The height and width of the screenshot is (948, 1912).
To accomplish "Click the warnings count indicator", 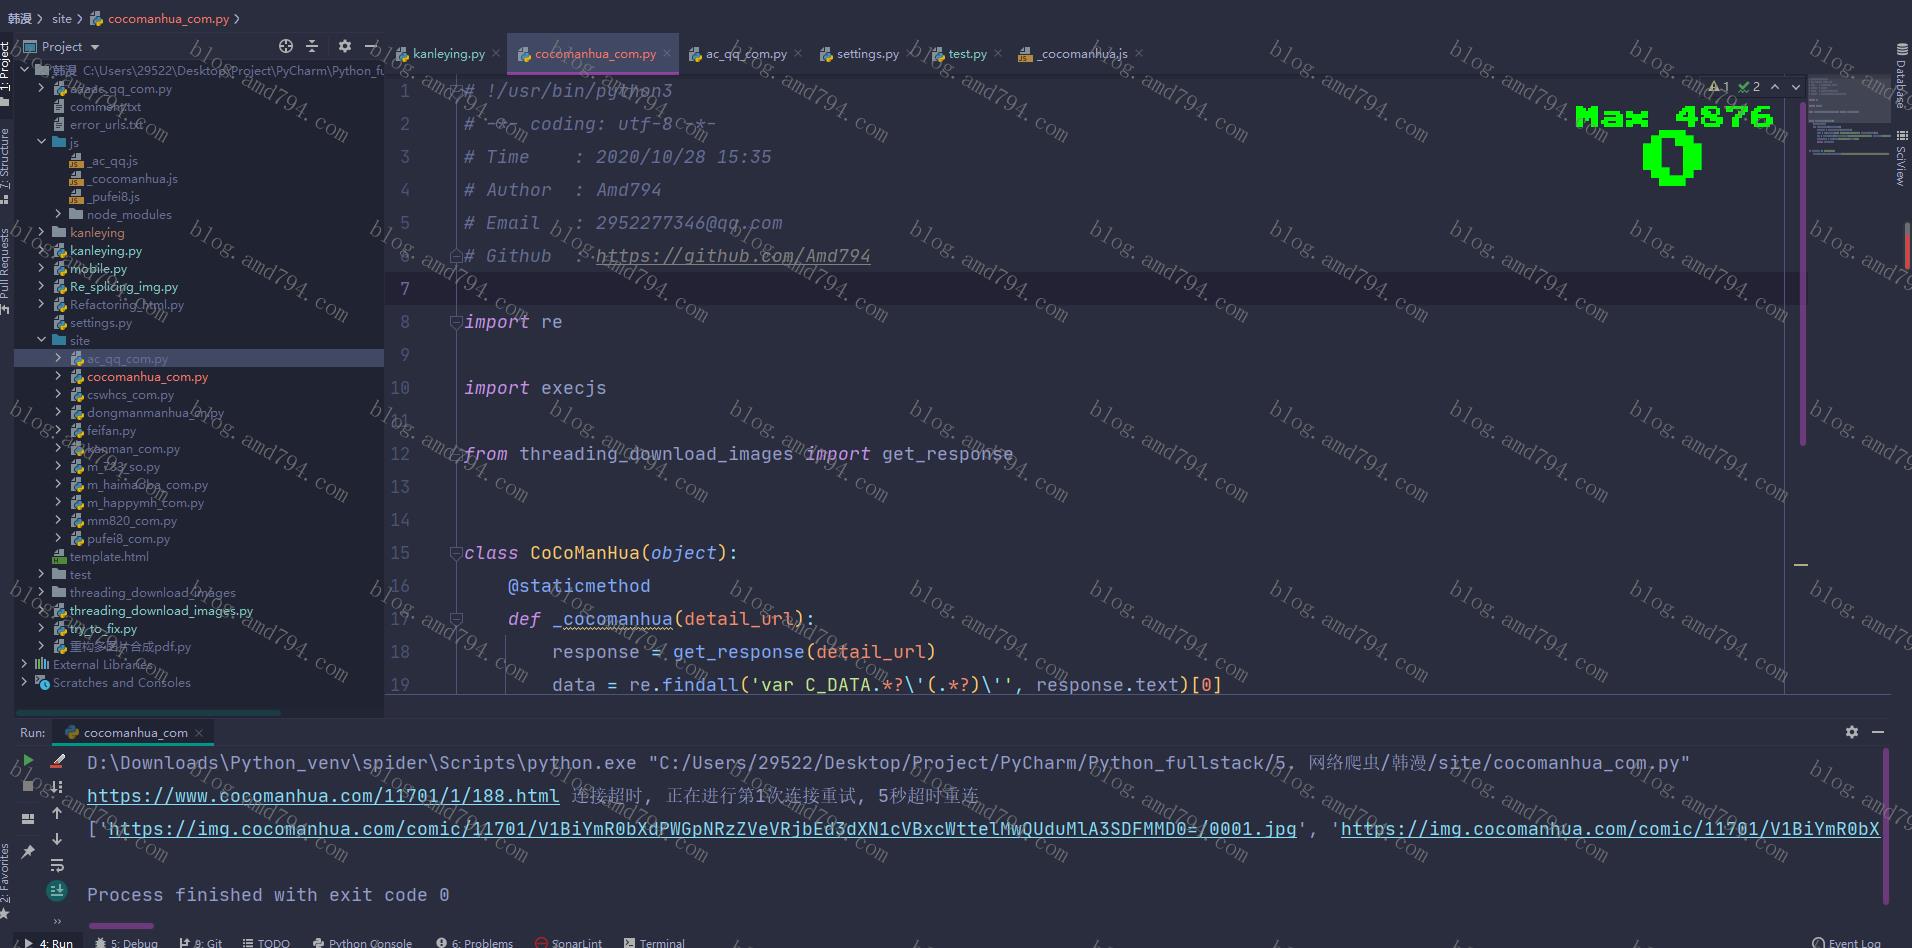I will click(1719, 87).
